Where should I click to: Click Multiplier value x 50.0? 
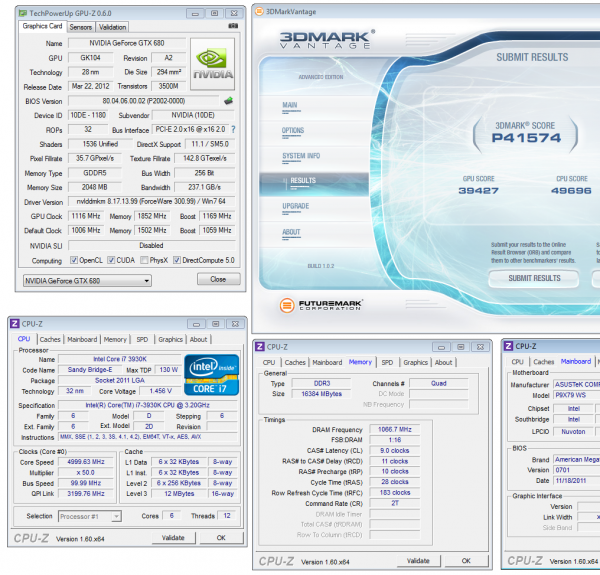(86, 472)
